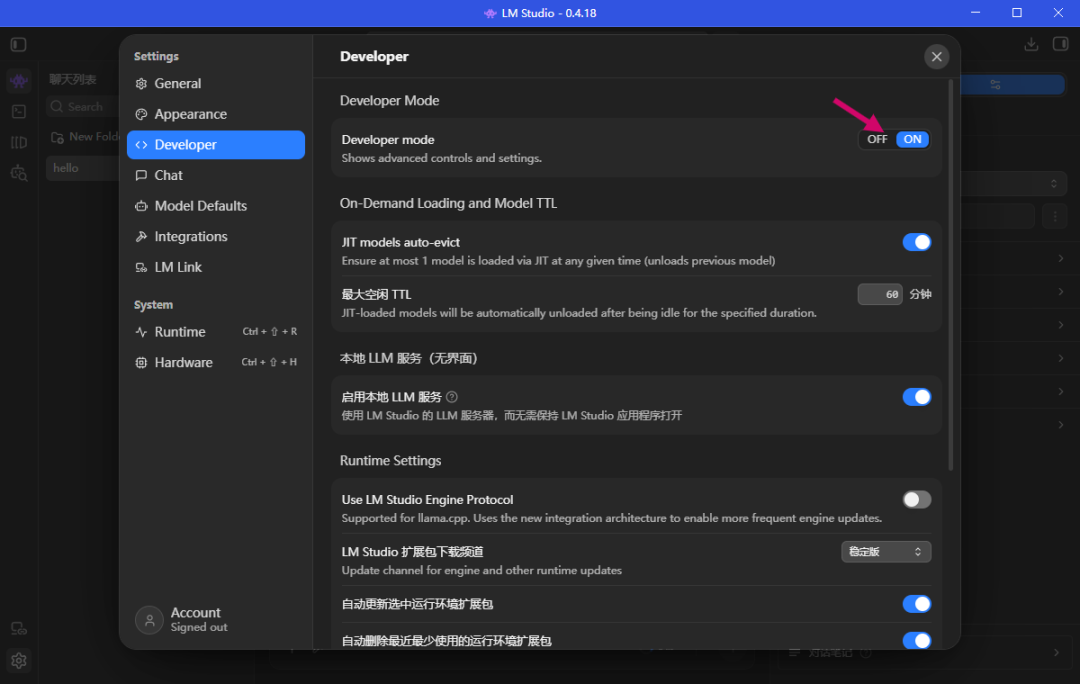The width and height of the screenshot is (1080, 684).
Task: Click the Developer dialog heading
Action: click(374, 56)
